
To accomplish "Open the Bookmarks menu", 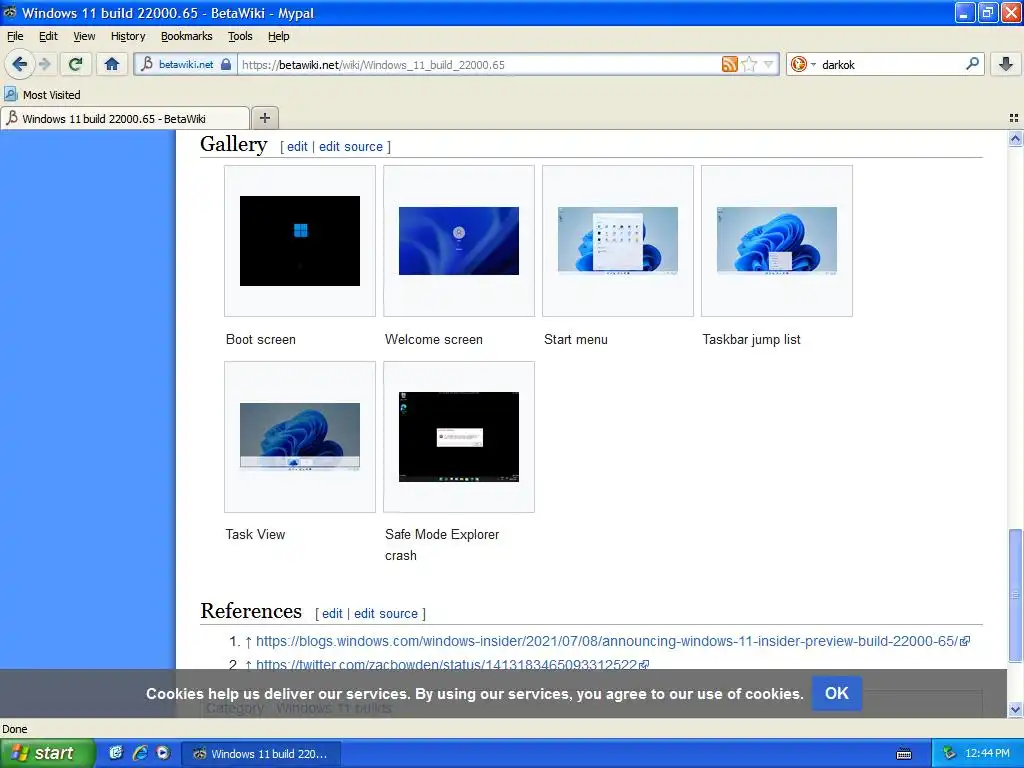I will tap(186, 36).
